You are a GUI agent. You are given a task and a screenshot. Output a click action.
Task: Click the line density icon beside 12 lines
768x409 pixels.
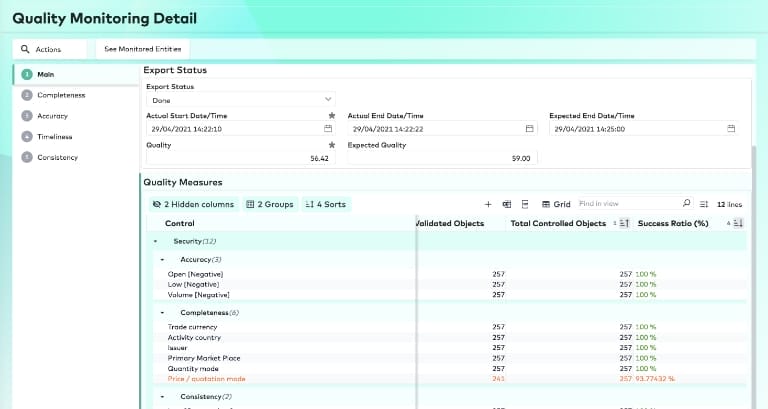click(704, 204)
